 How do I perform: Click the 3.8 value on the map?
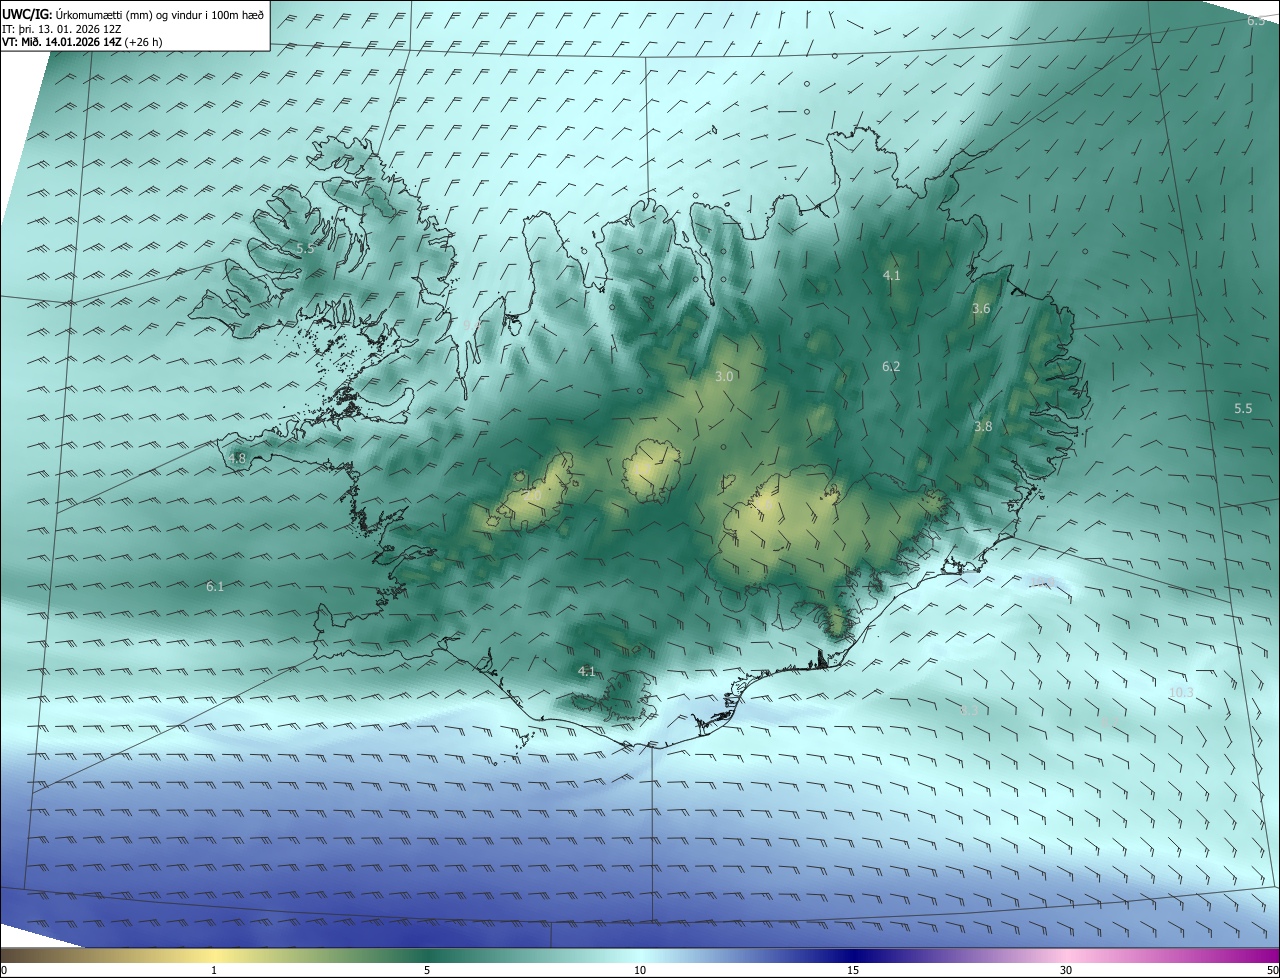[983, 426]
